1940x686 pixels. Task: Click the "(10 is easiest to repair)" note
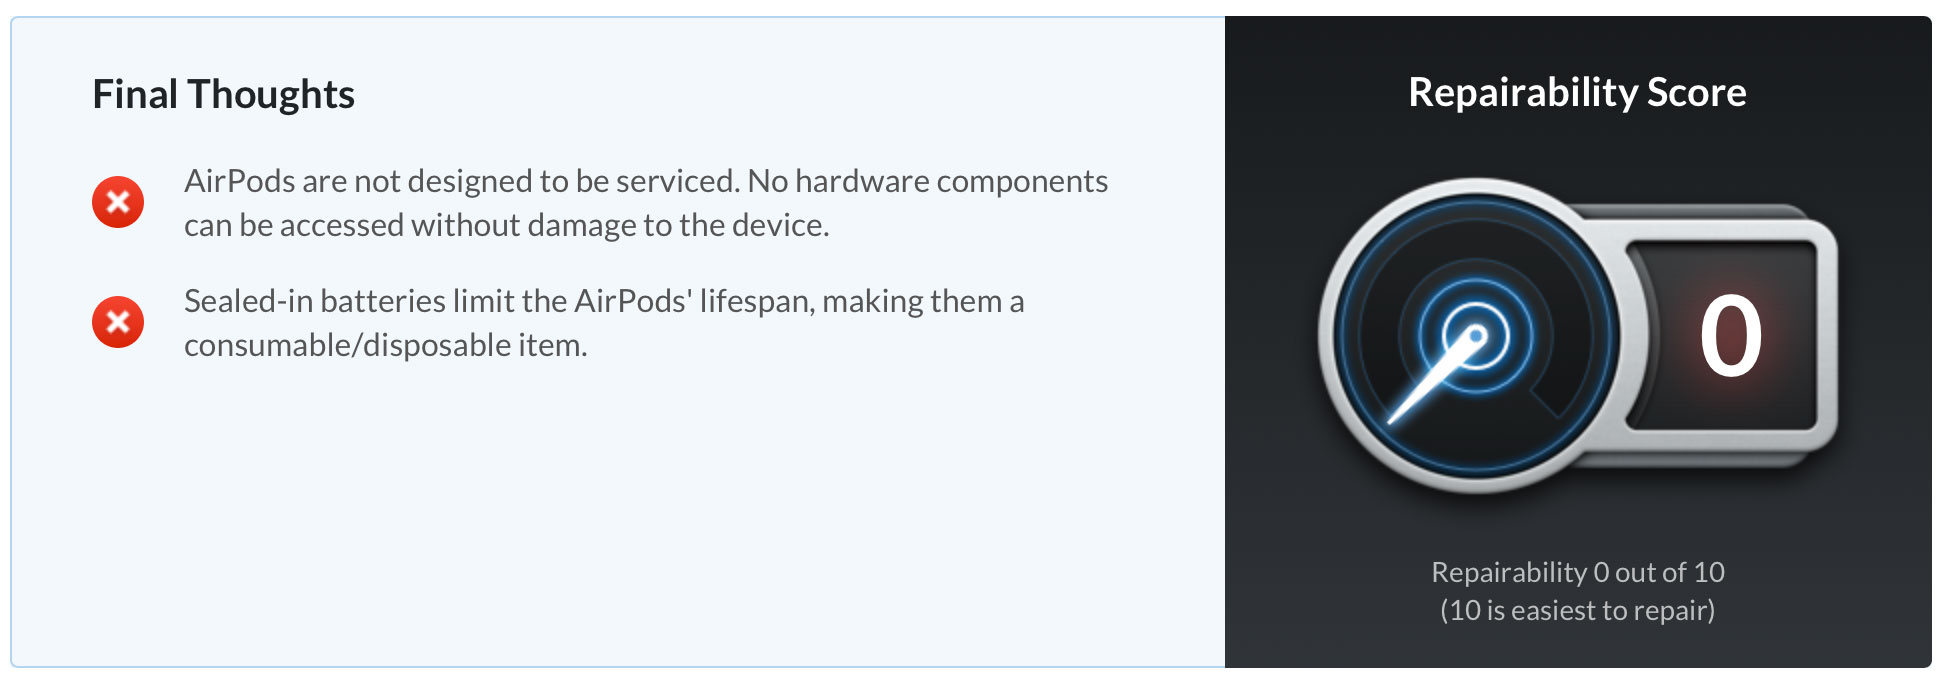point(1577,610)
